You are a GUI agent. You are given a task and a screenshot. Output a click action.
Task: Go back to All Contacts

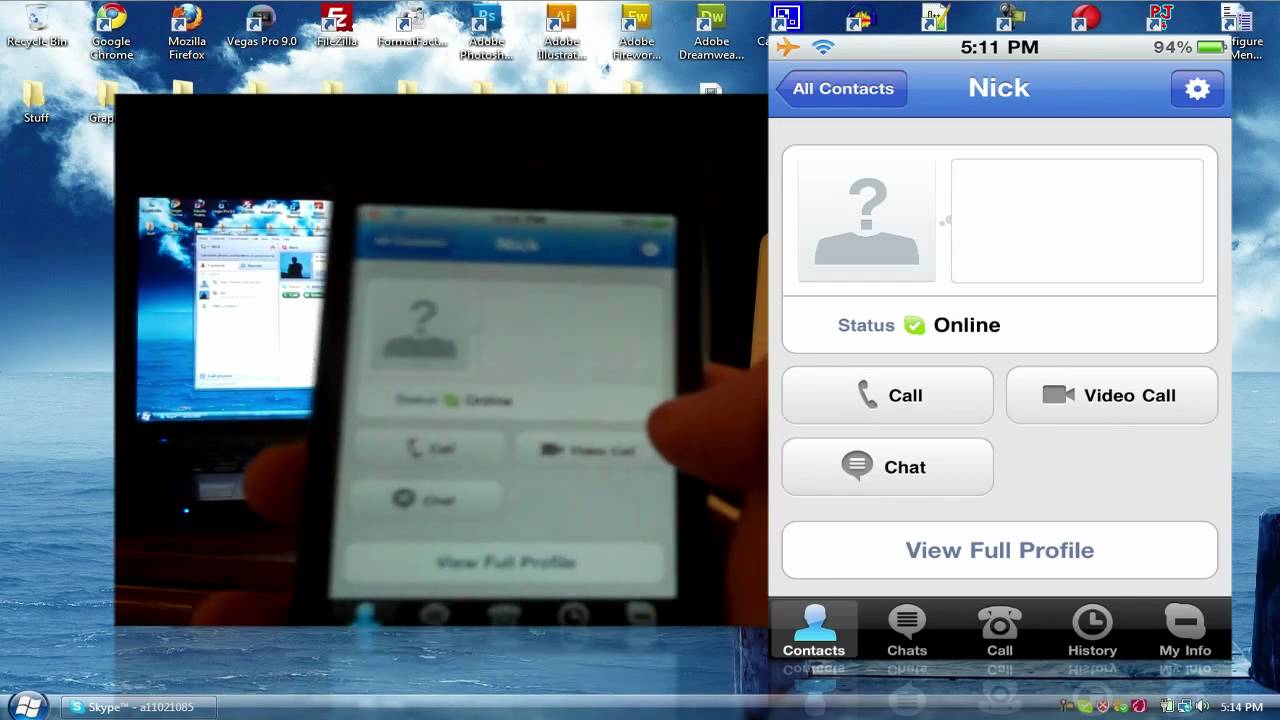[x=841, y=89]
